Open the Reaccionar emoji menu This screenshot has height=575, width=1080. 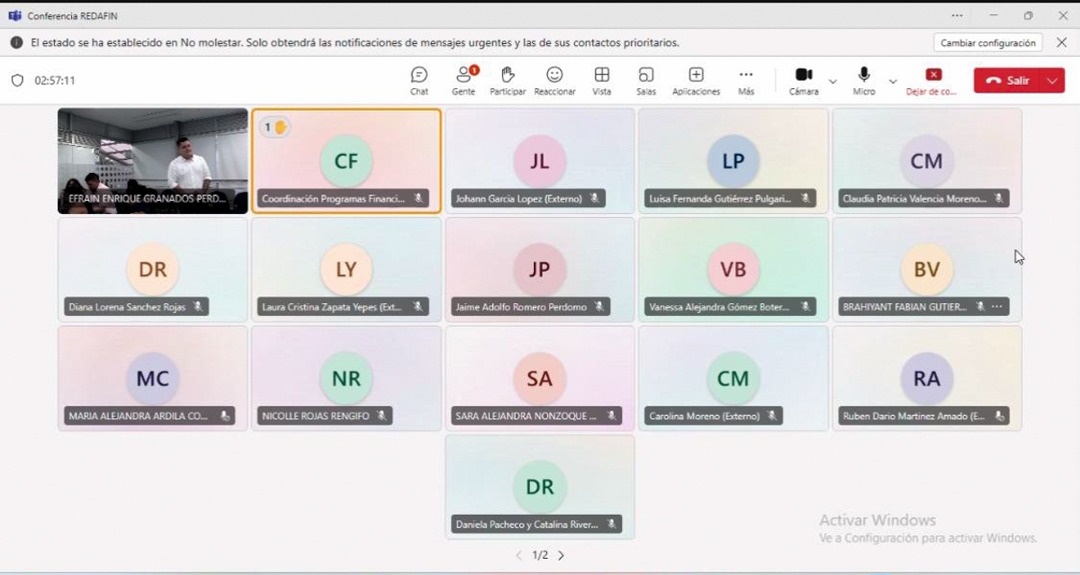click(x=554, y=80)
